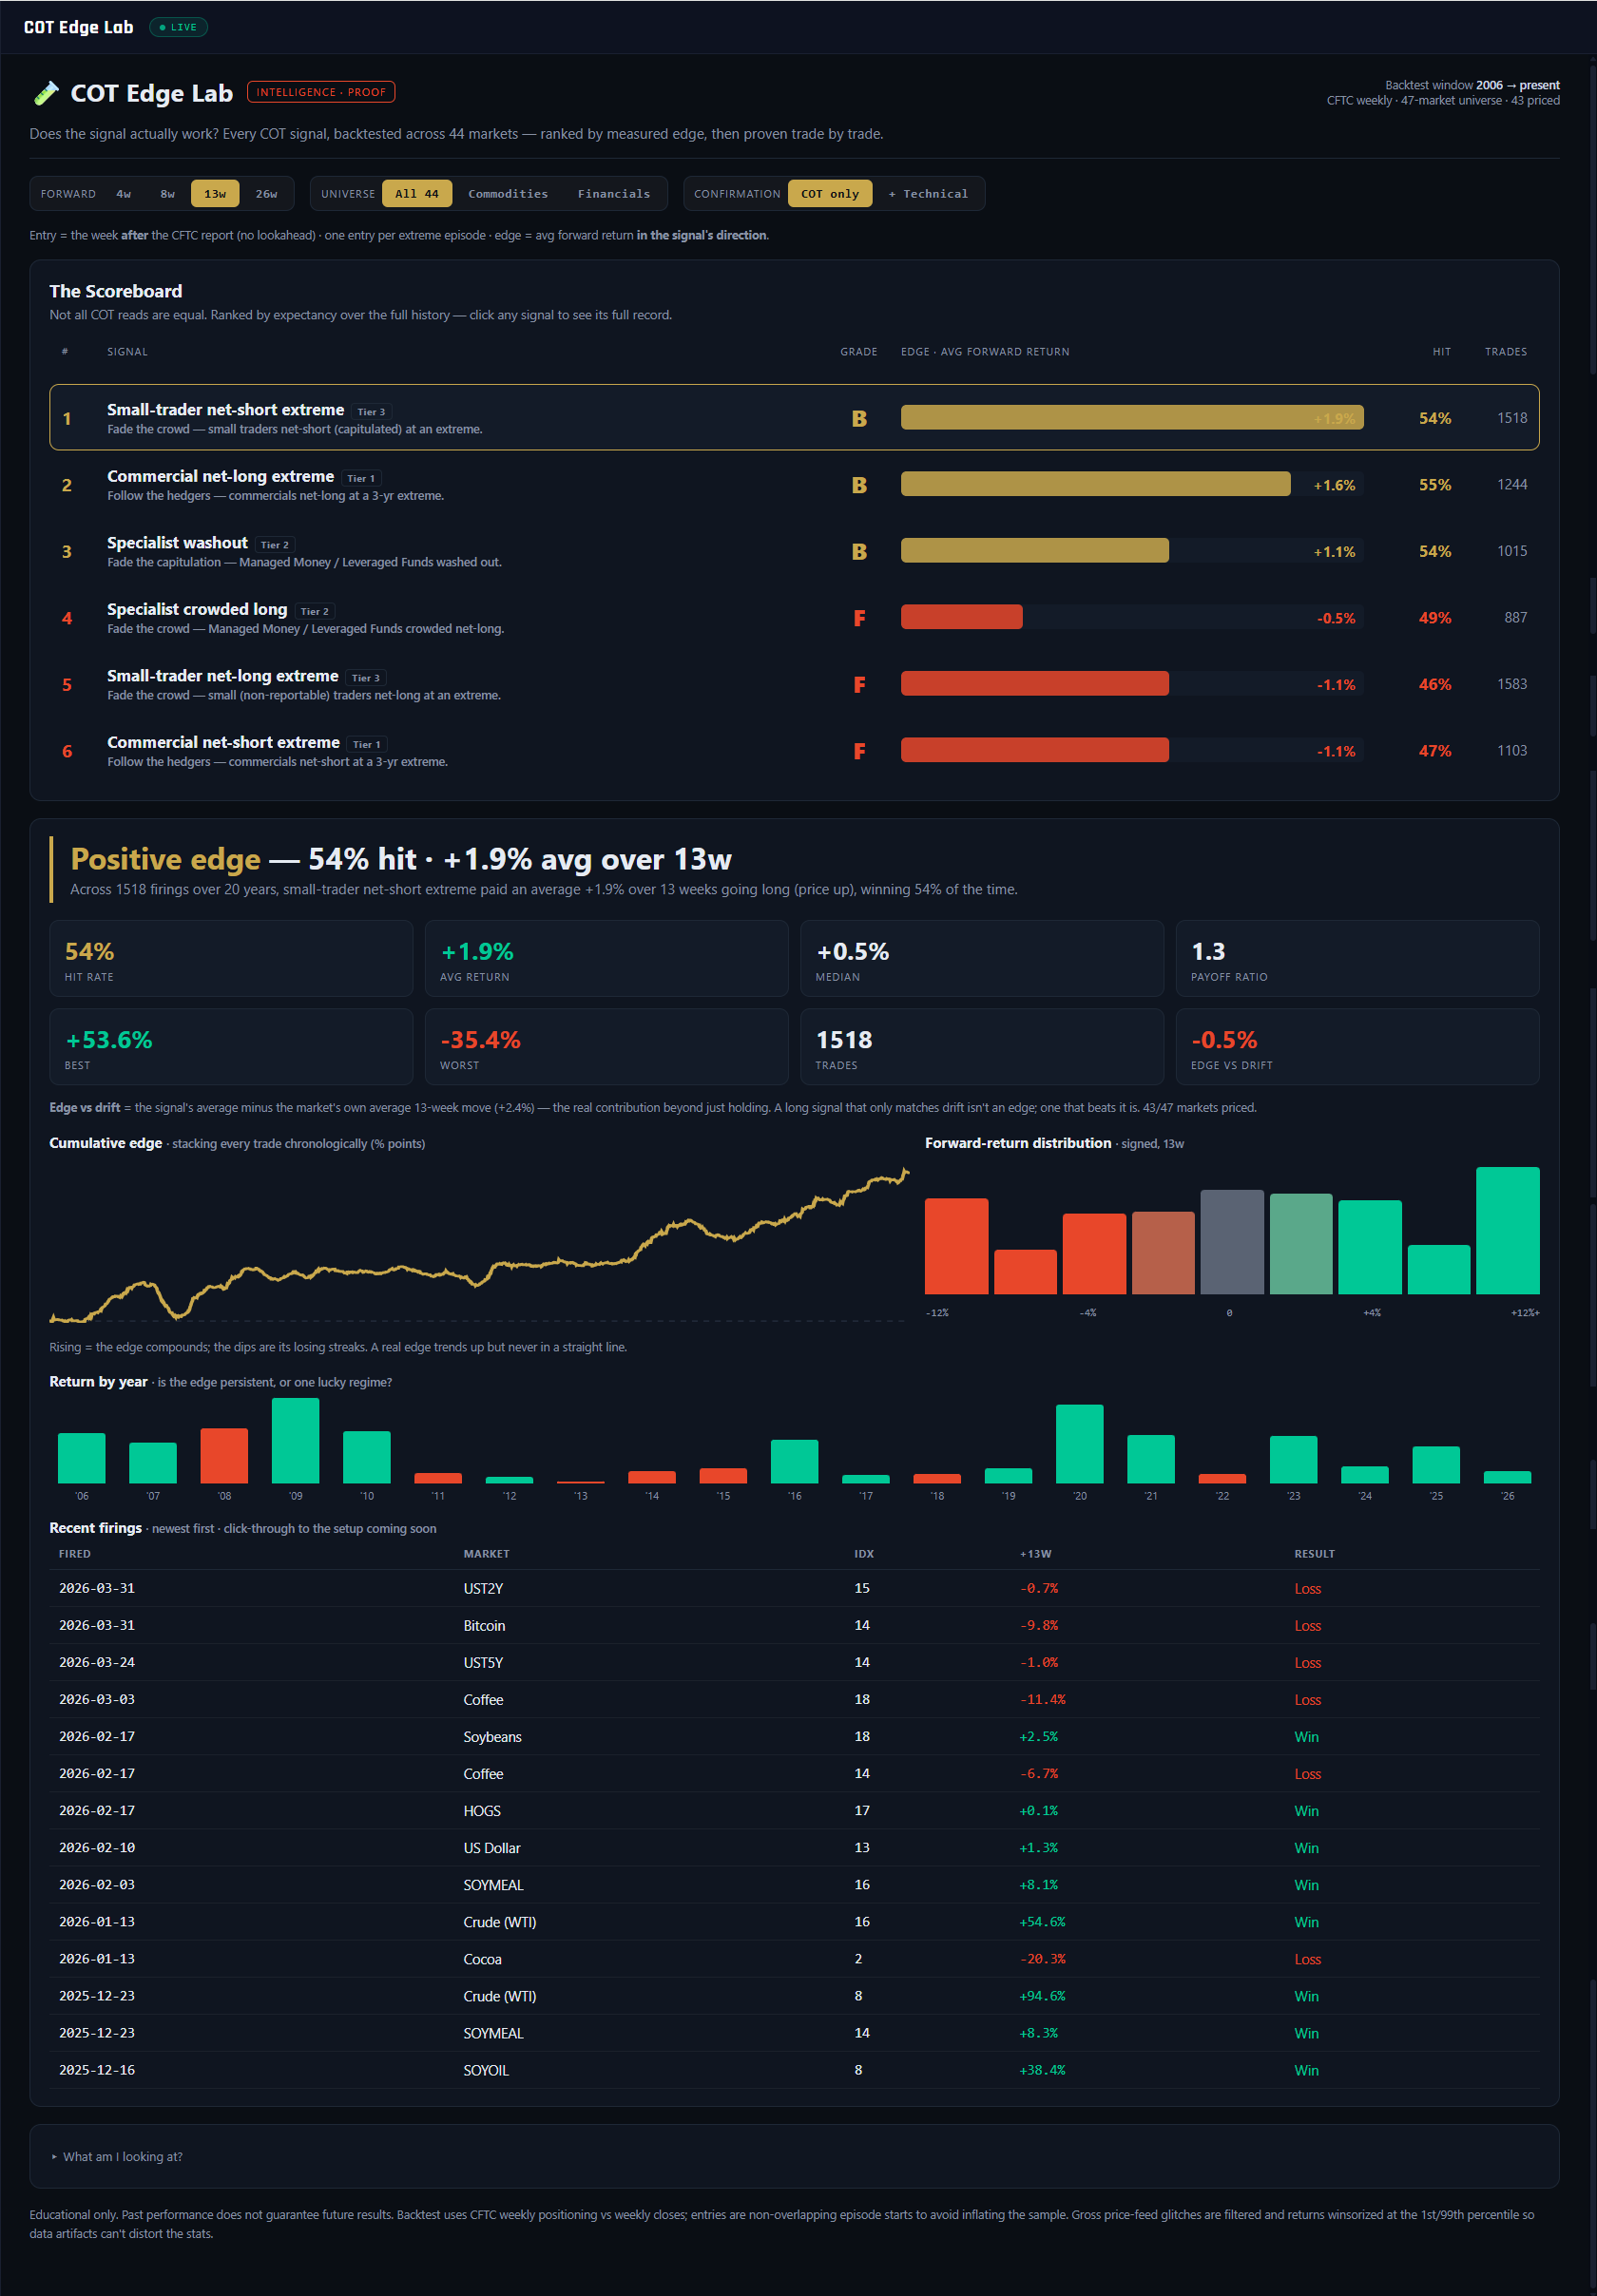The height and width of the screenshot is (2296, 1597).
Task: Click the grade F for Specialist crowded long
Action: tap(859, 618)
